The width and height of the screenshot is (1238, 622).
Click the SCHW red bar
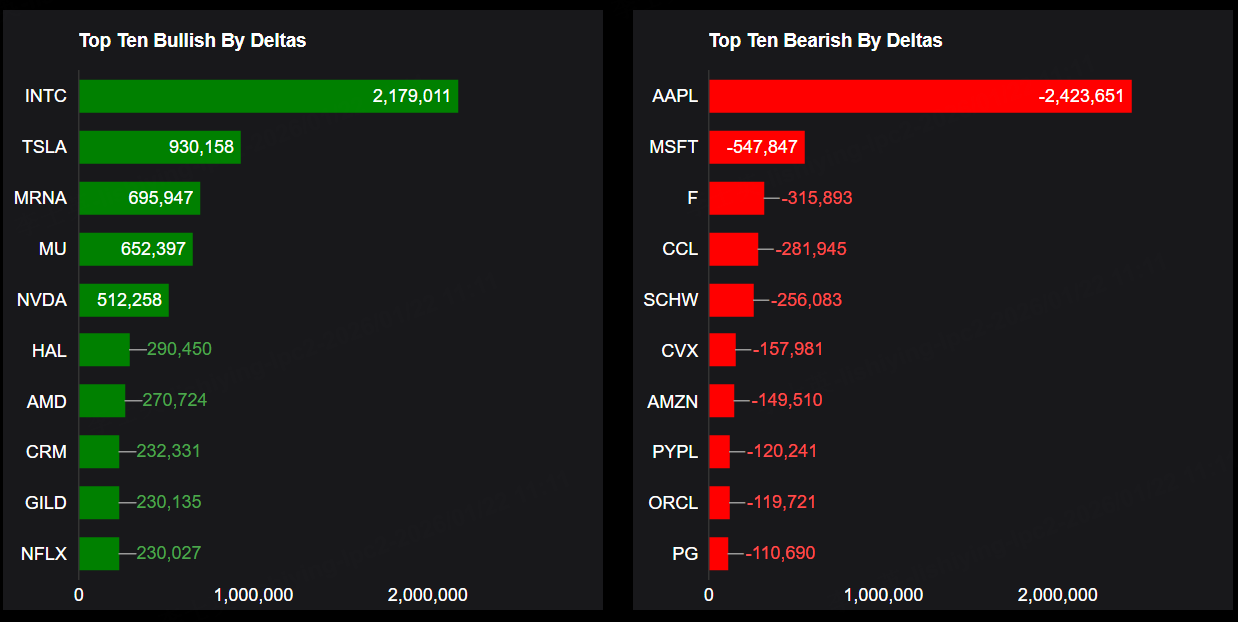click(731, 300)
